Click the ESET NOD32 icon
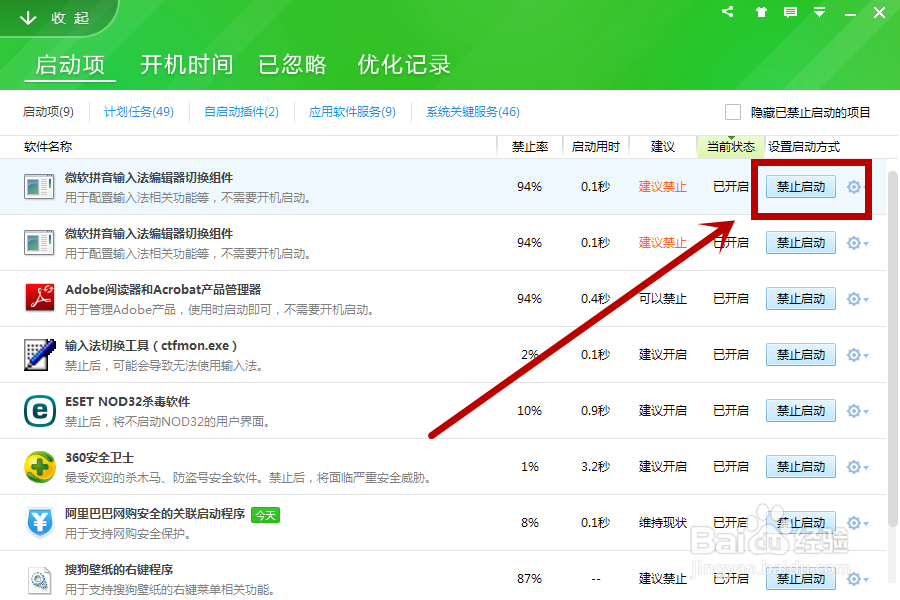Image resolution: width=900 pixels, height=600 pixels. (40, 411)
